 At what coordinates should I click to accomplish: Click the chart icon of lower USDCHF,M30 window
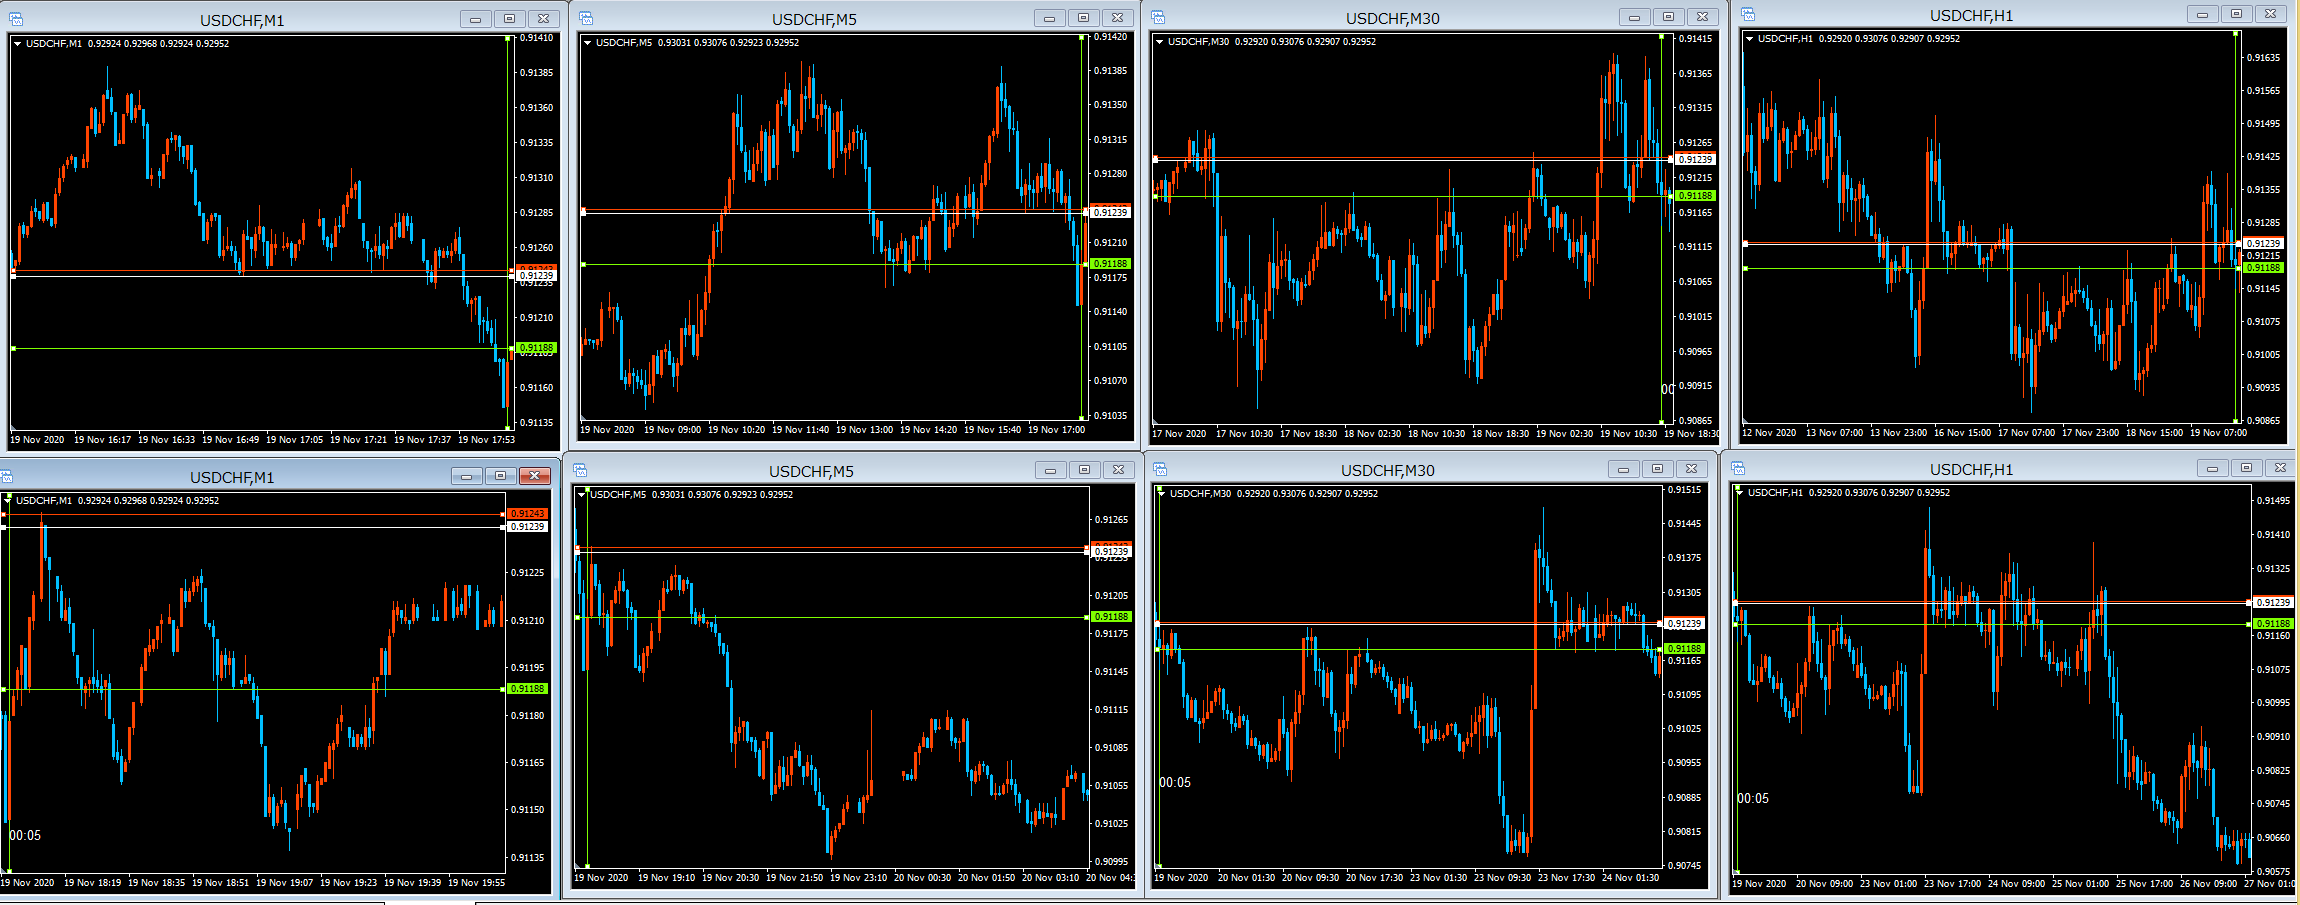(1160, 469)
